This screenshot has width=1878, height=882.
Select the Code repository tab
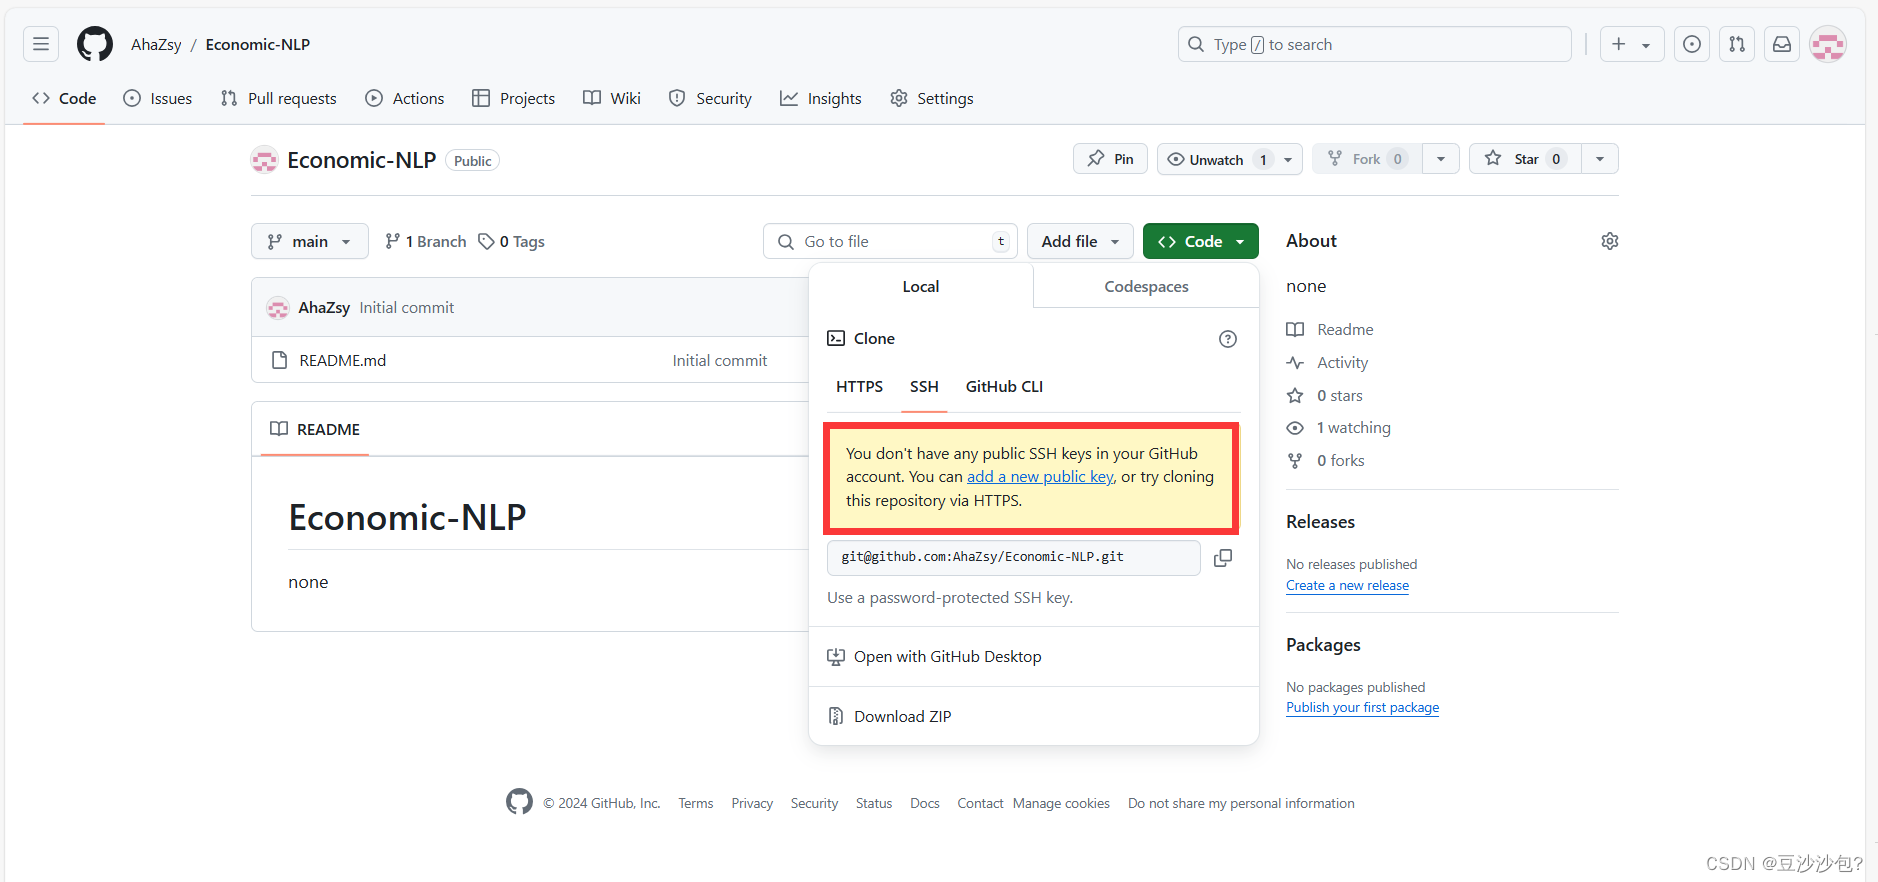pos(64,98)
